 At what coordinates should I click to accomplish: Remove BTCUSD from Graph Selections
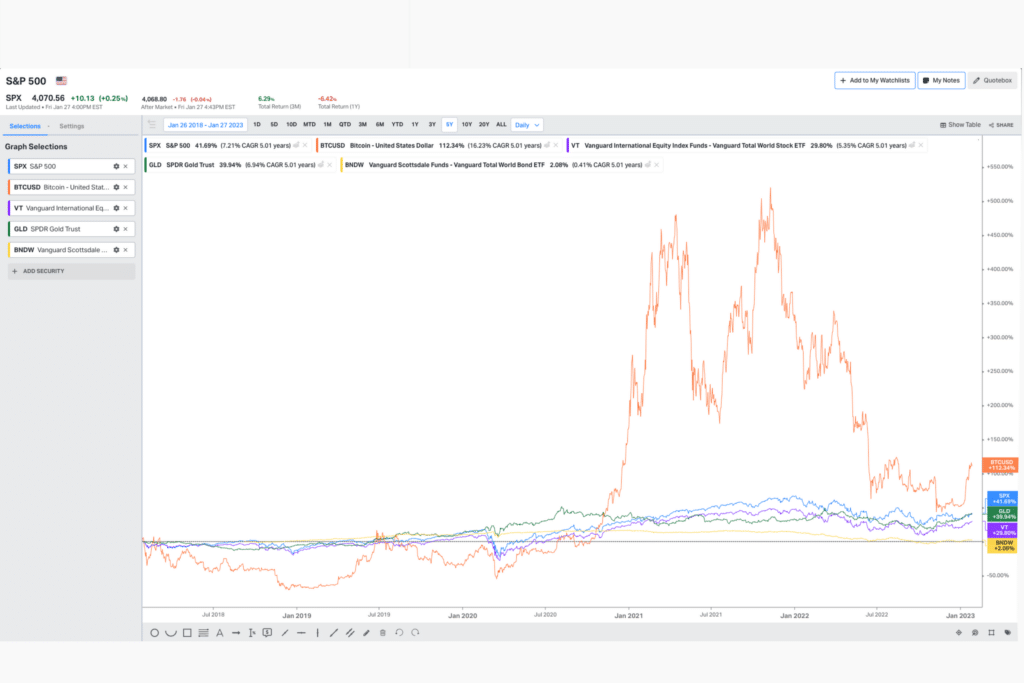(126, 187)
